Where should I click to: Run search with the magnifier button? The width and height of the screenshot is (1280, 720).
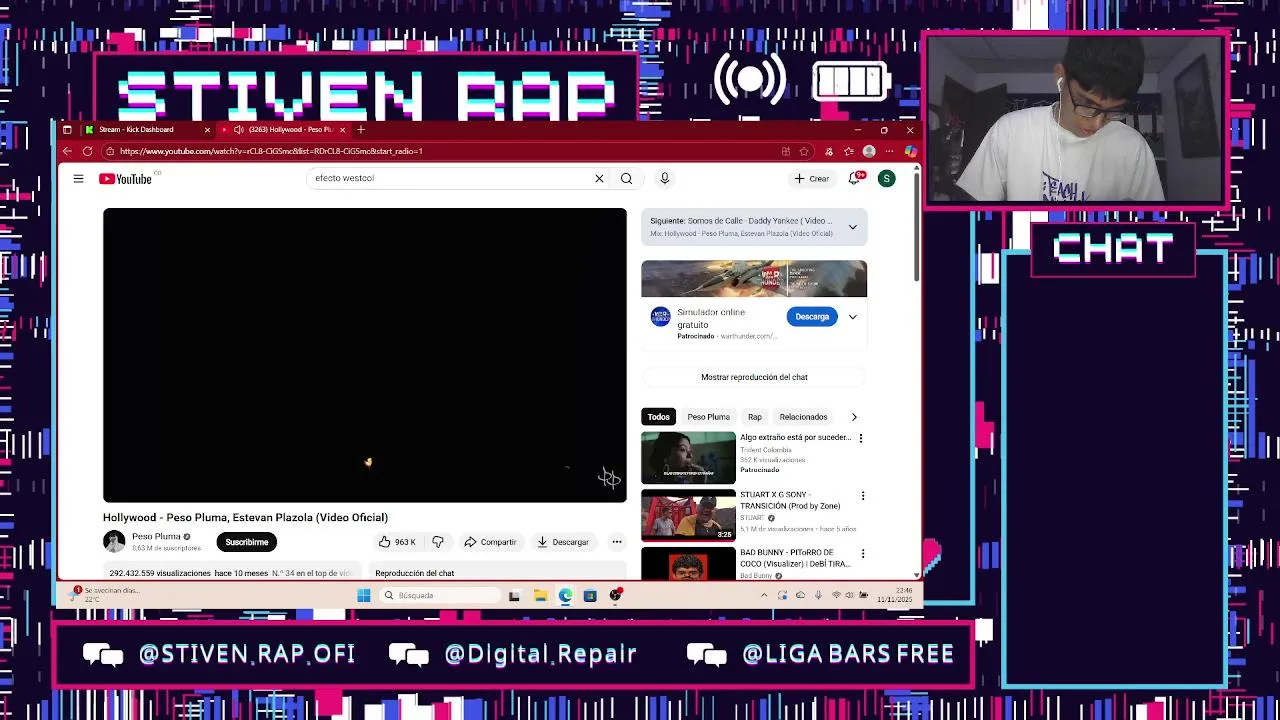coord(626,178)
